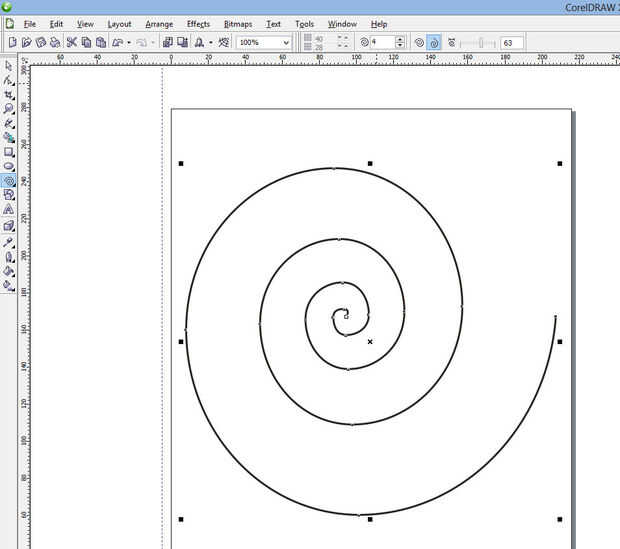Choose the Rectangle tool in toolbox

tap(9, 152)
